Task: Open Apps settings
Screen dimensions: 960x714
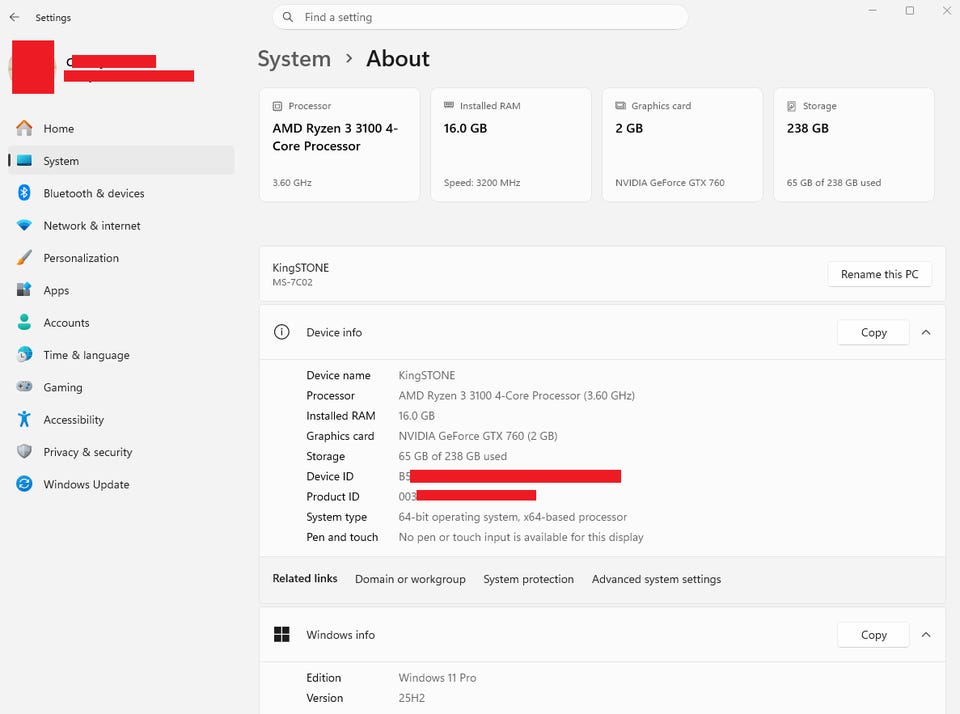Action: [121, 290]
